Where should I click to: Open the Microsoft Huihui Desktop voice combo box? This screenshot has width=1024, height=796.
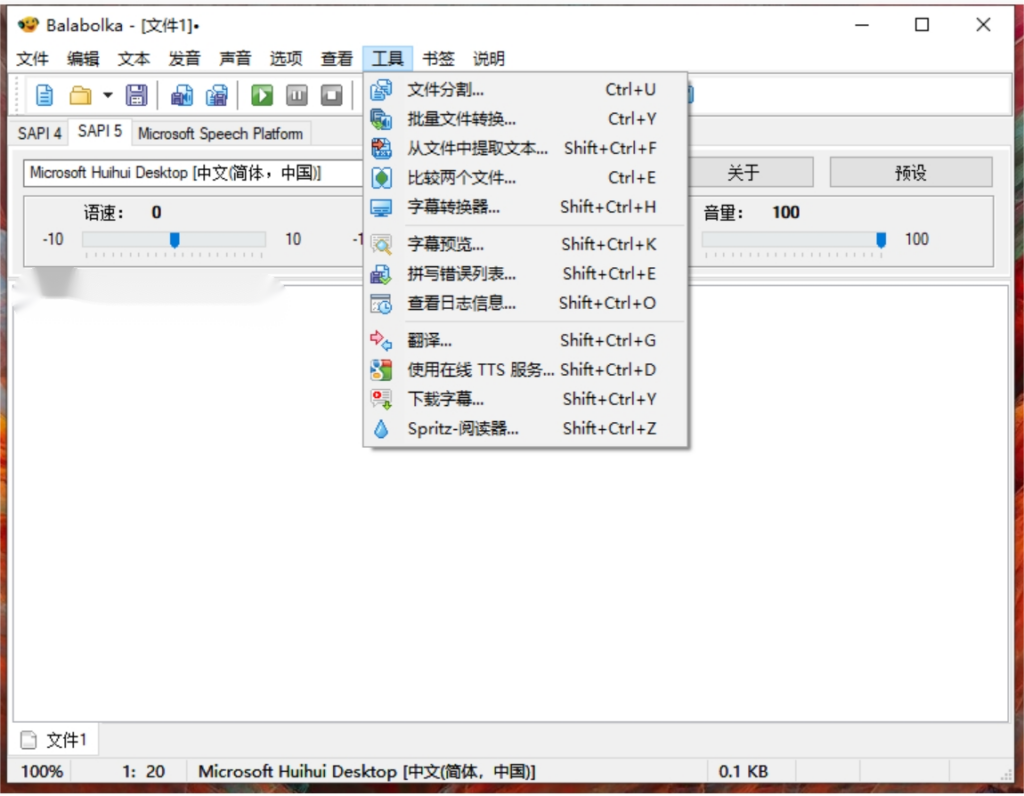tap(190, 173)
